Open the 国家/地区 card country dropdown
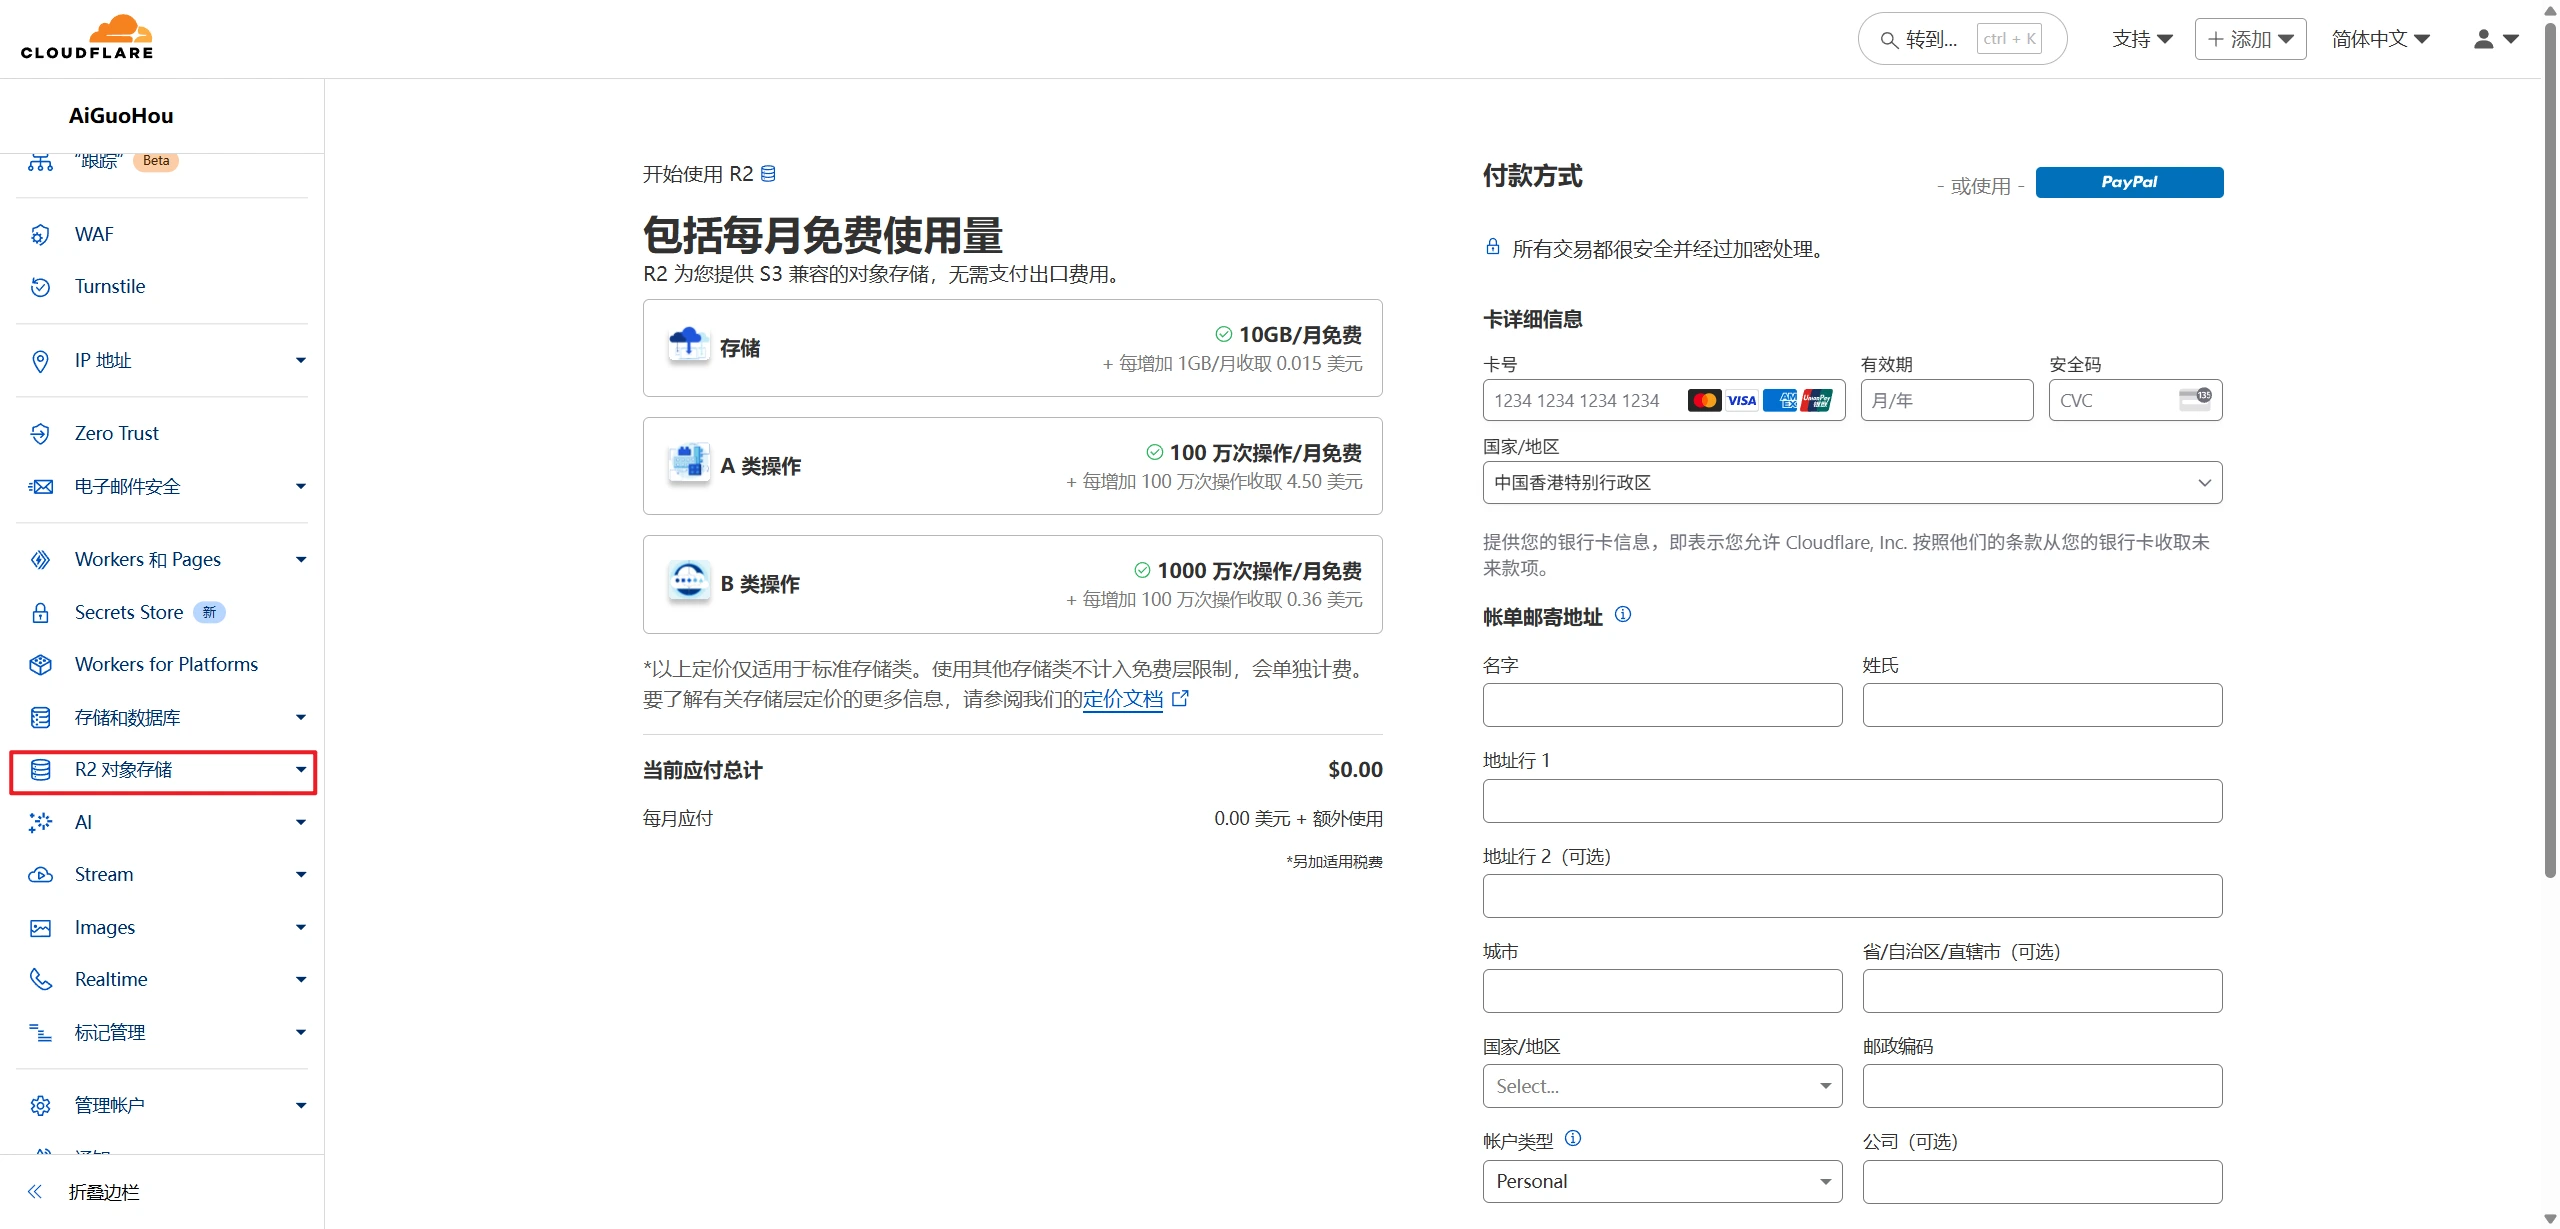 pyautogui.click(x=1851, y=483)
